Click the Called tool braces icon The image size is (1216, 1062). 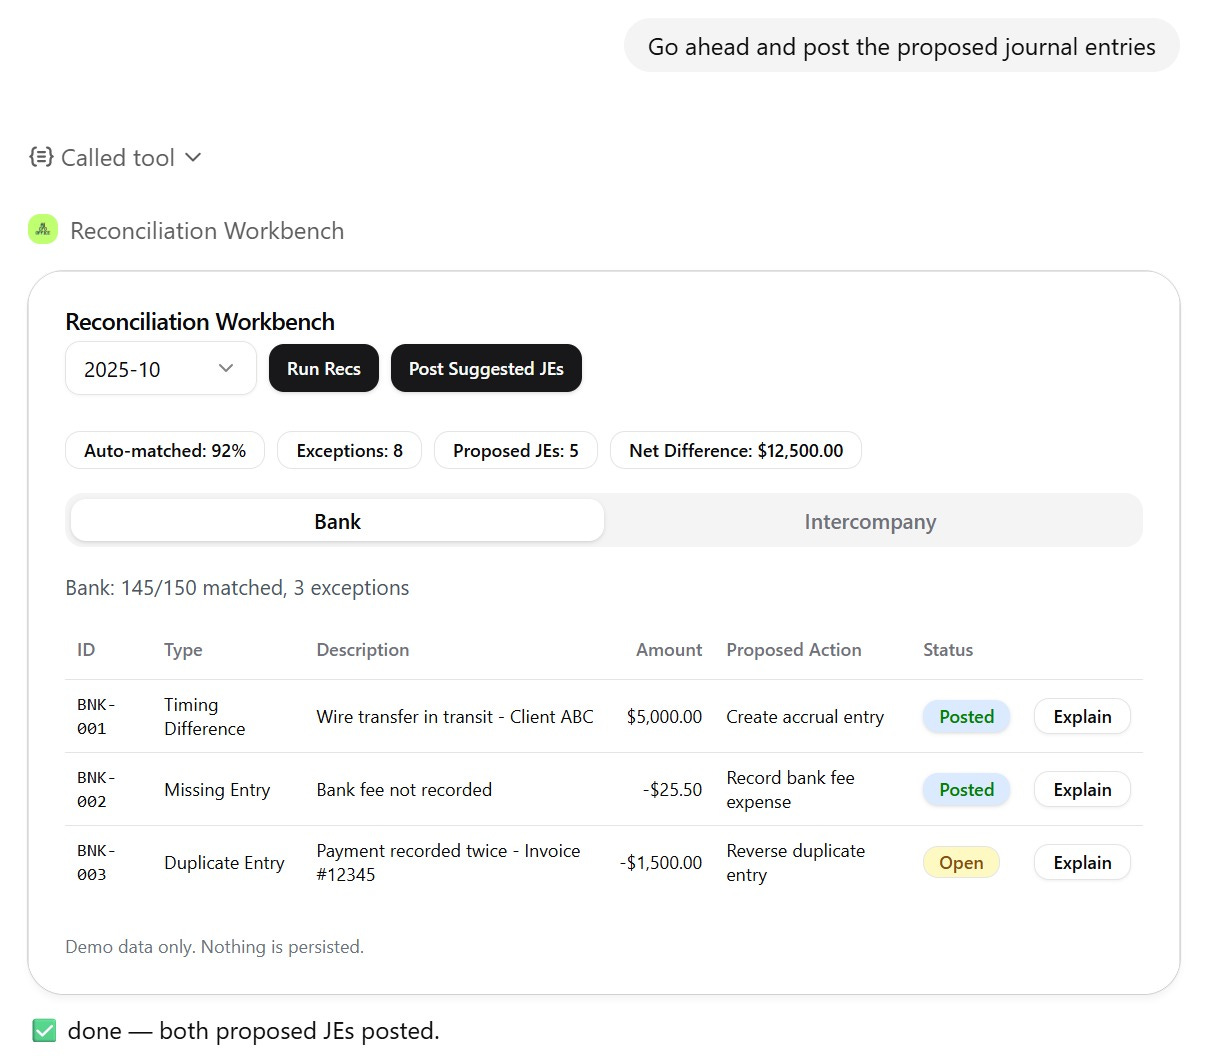tap(41, 157)
